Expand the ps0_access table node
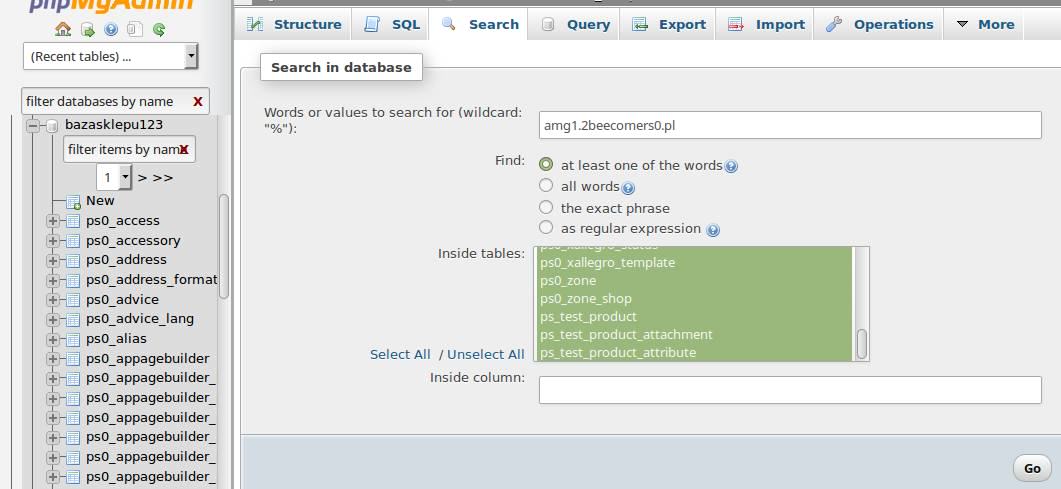1061x489 pixels. (x=53, y=220)
